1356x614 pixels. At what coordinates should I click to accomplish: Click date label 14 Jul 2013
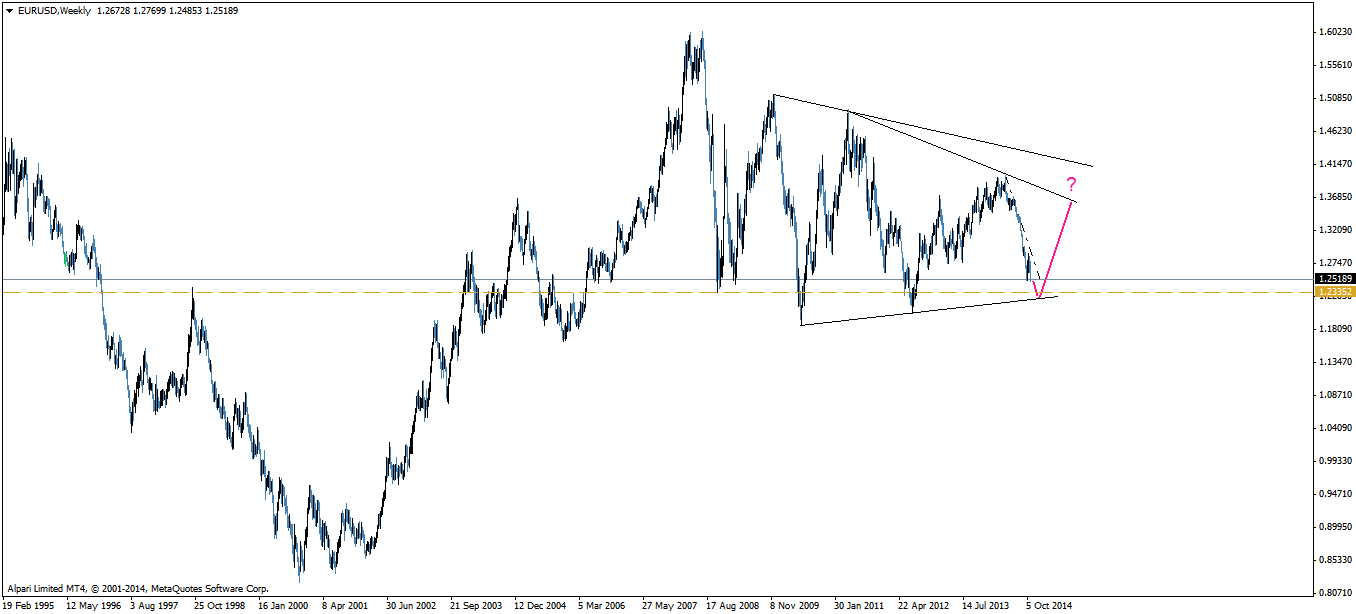pyautogui.click(x=988, y=606)
